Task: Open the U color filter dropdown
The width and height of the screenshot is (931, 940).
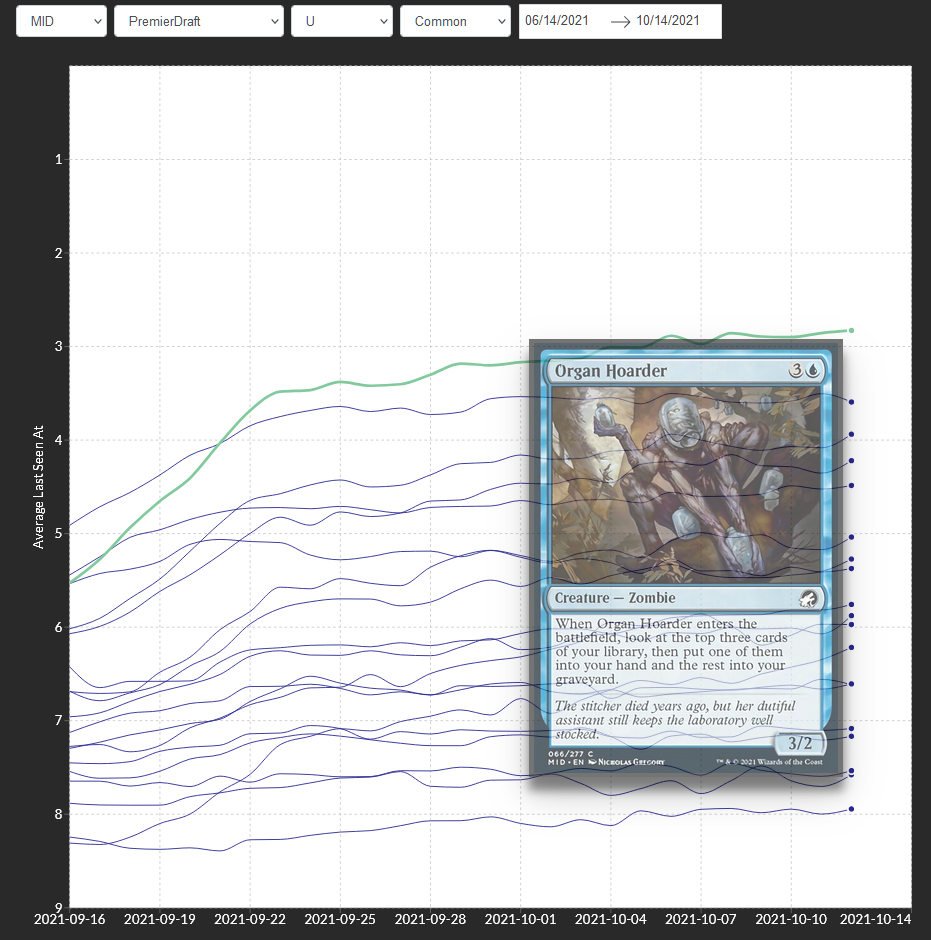Action: (342, 22)
